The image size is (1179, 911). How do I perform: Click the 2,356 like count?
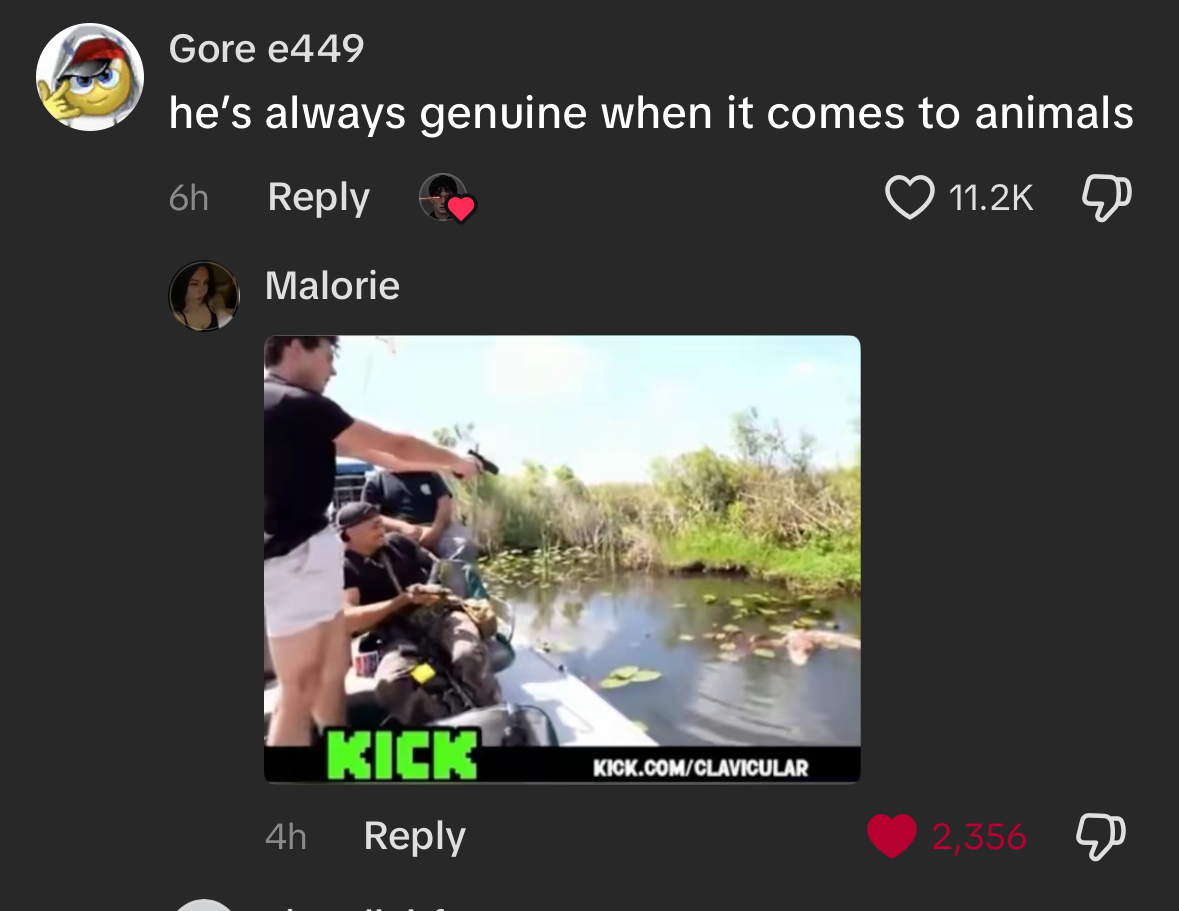click(x=979, y=836)
